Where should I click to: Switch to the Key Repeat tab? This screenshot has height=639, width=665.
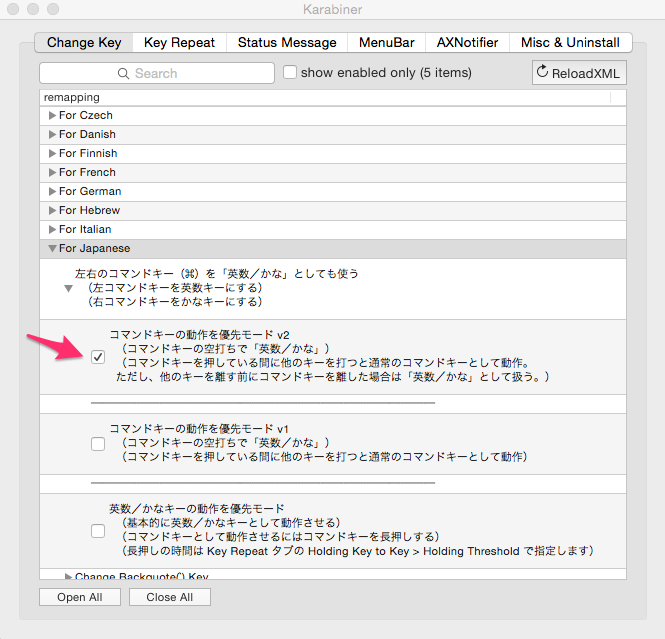click(x=179, y=42)
